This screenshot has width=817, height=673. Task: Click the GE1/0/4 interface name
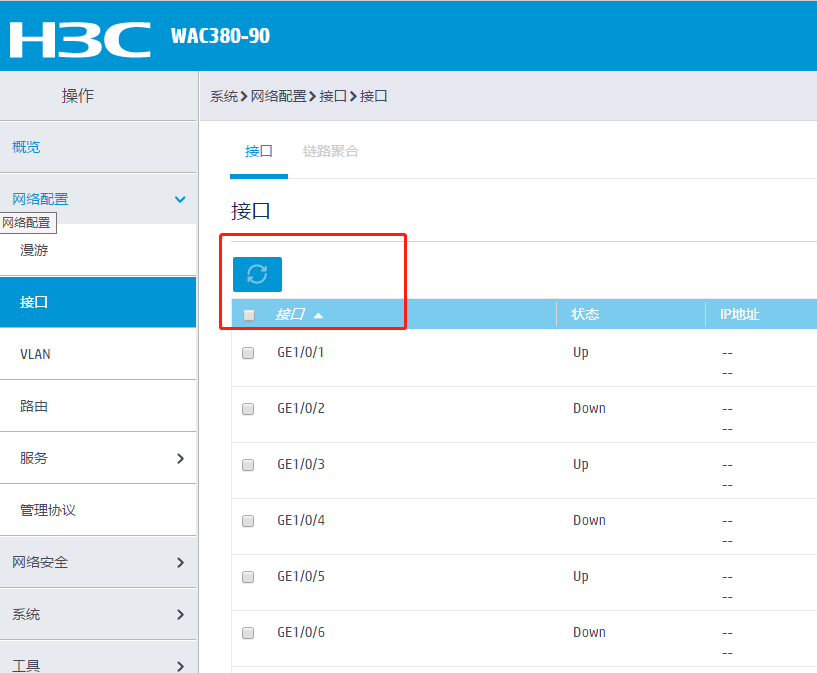[x=301, y=520]
